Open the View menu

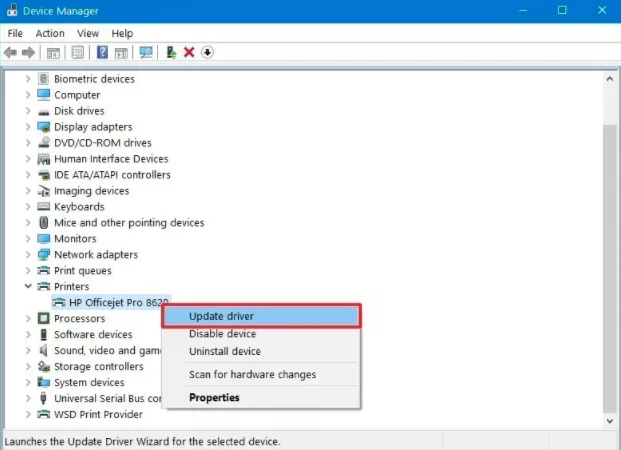(x=88, y=33)
